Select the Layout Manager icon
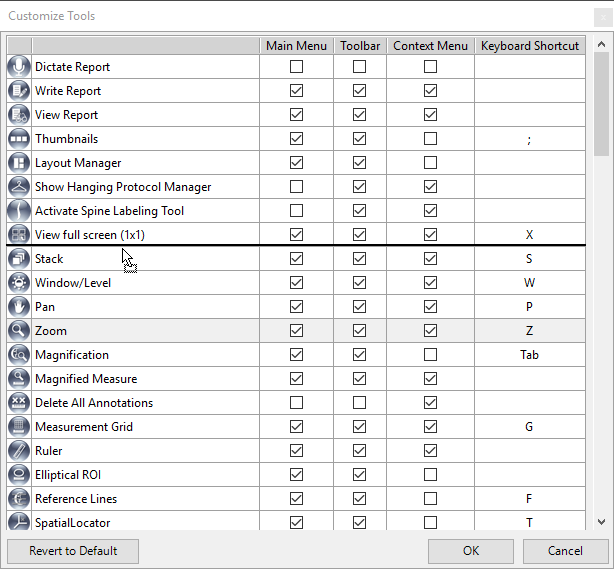614x569 pixels. point(19,163)
